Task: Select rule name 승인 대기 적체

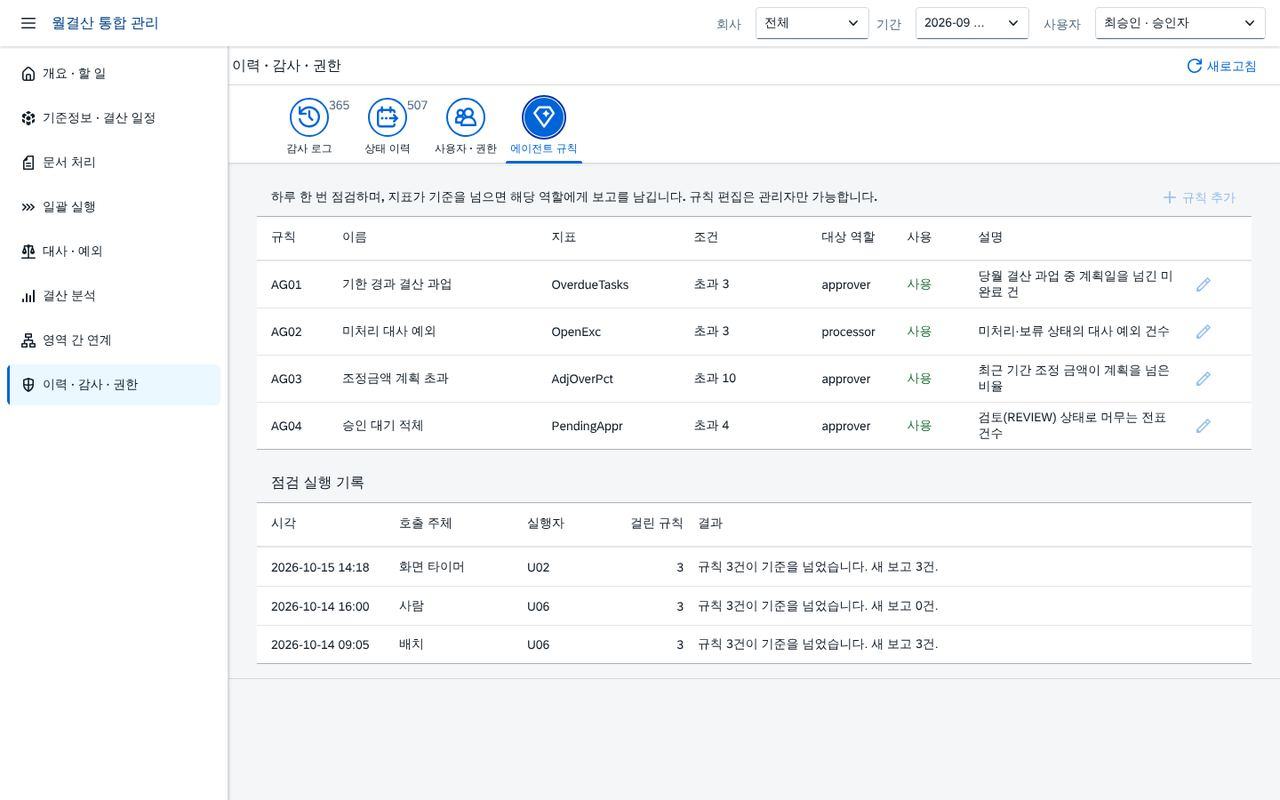Action: click(383, 425)
